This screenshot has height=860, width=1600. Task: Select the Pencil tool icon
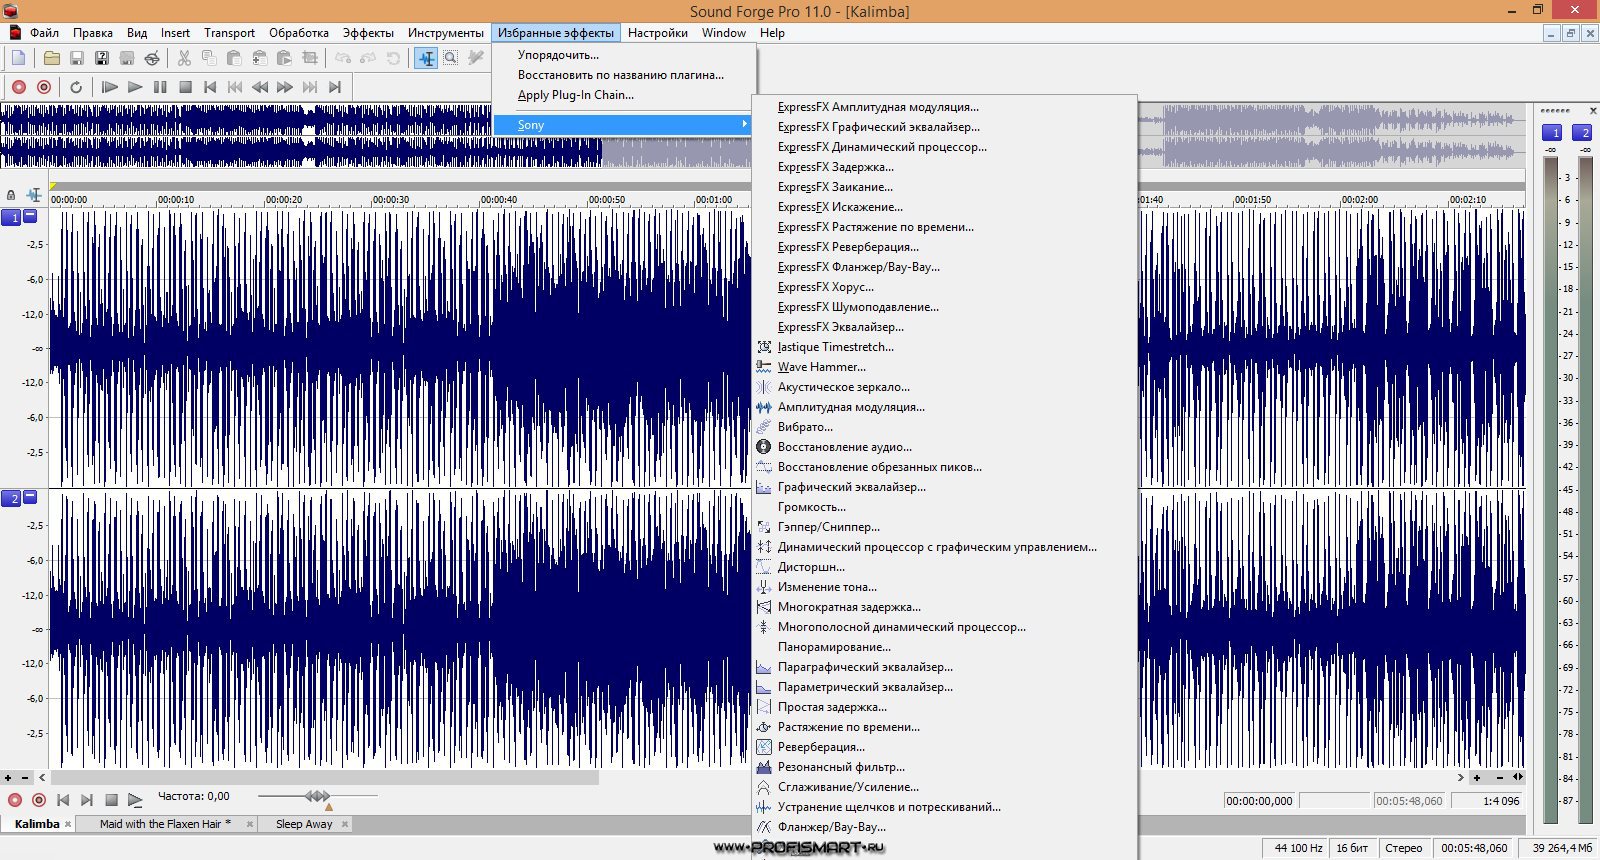[476, 58]
